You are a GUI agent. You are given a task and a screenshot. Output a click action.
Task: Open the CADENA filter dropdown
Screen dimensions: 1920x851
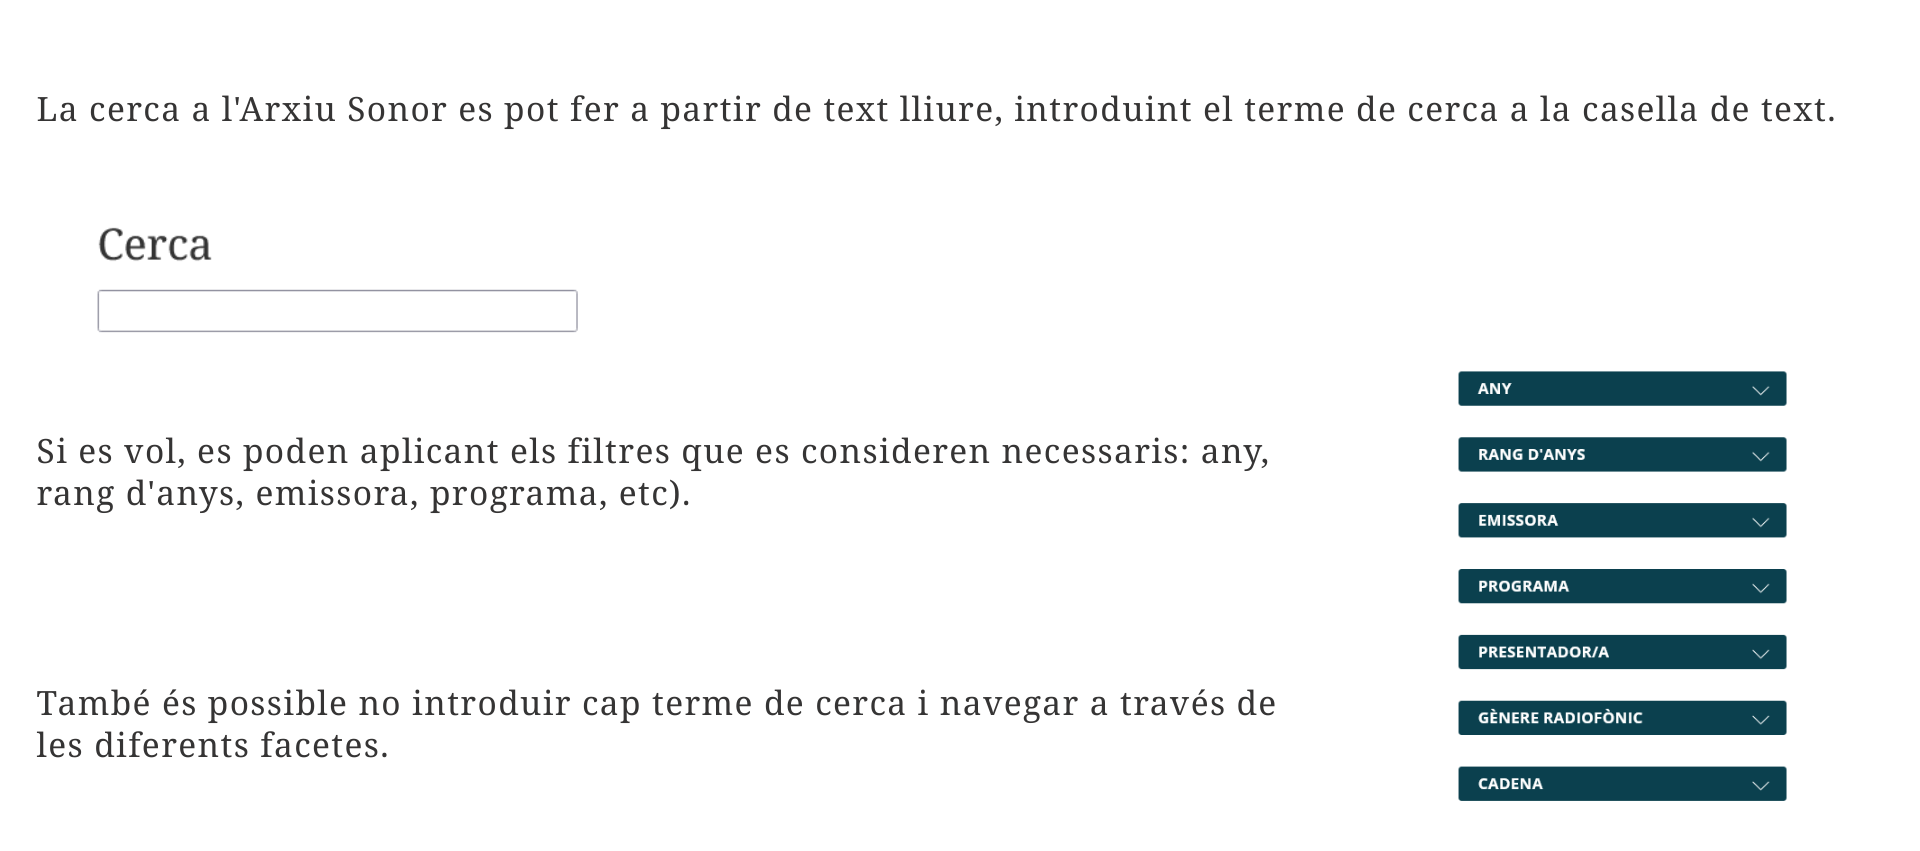[x=1621, y=784]
